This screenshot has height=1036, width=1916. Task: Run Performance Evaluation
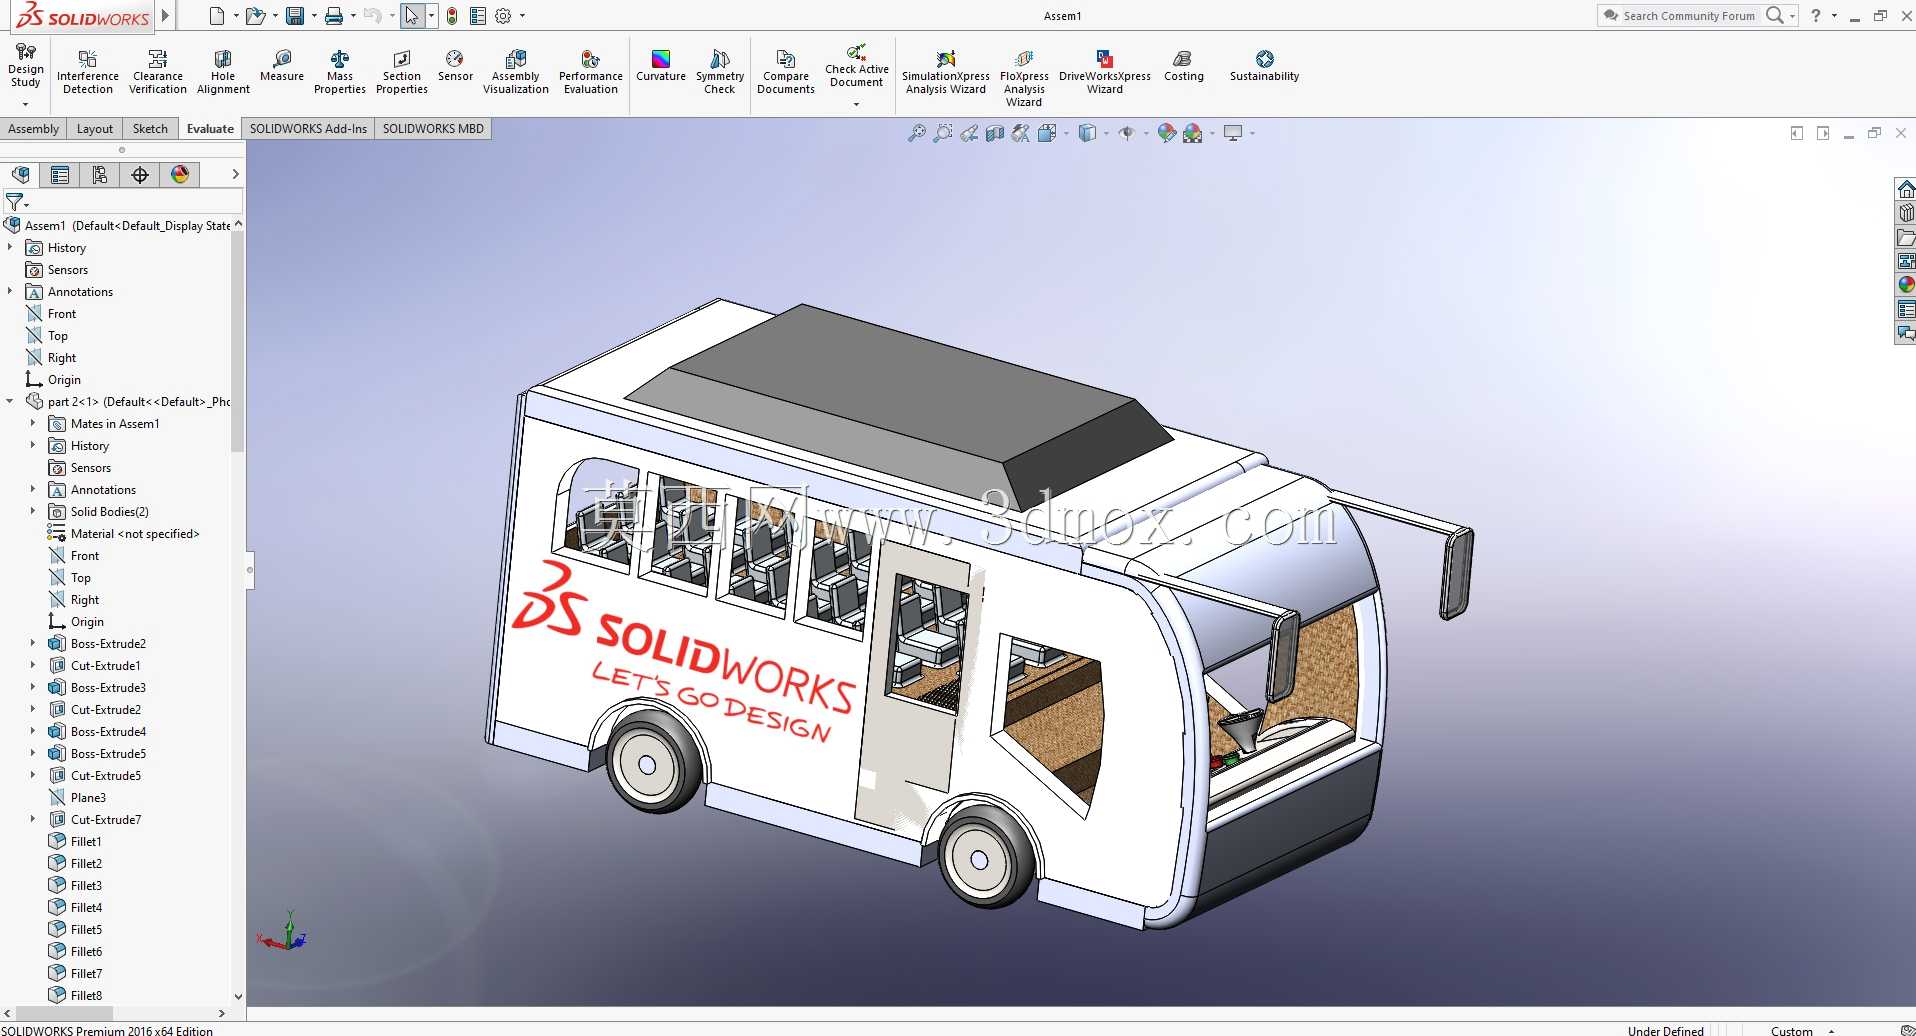coord(591,72)
